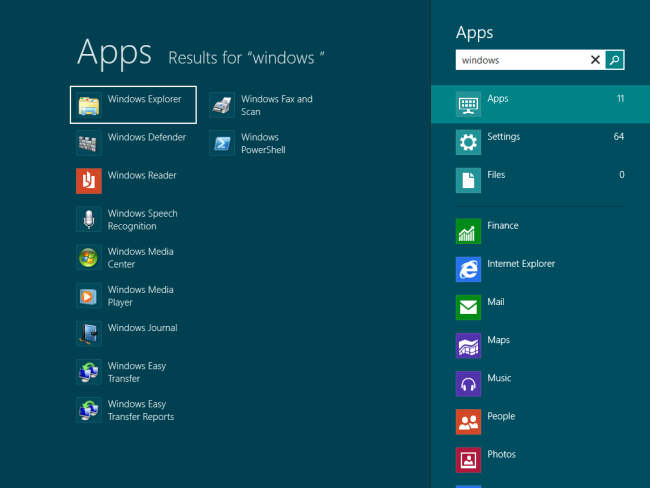Viewport: 650px width, 488px height.
Task: Click the Files document icon
Action: click(x=468, y=180)
